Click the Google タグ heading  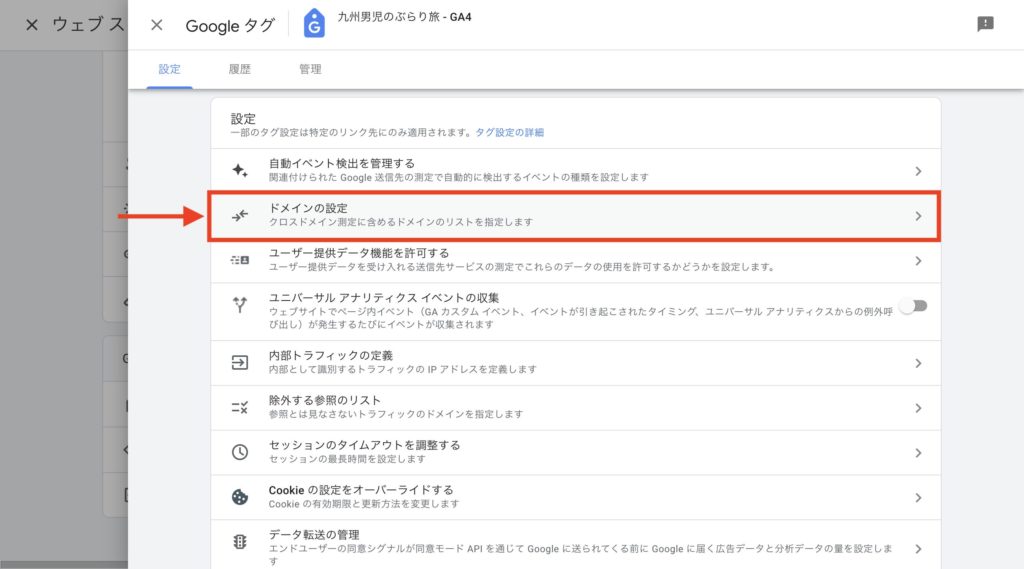click(x=230, y=25)
